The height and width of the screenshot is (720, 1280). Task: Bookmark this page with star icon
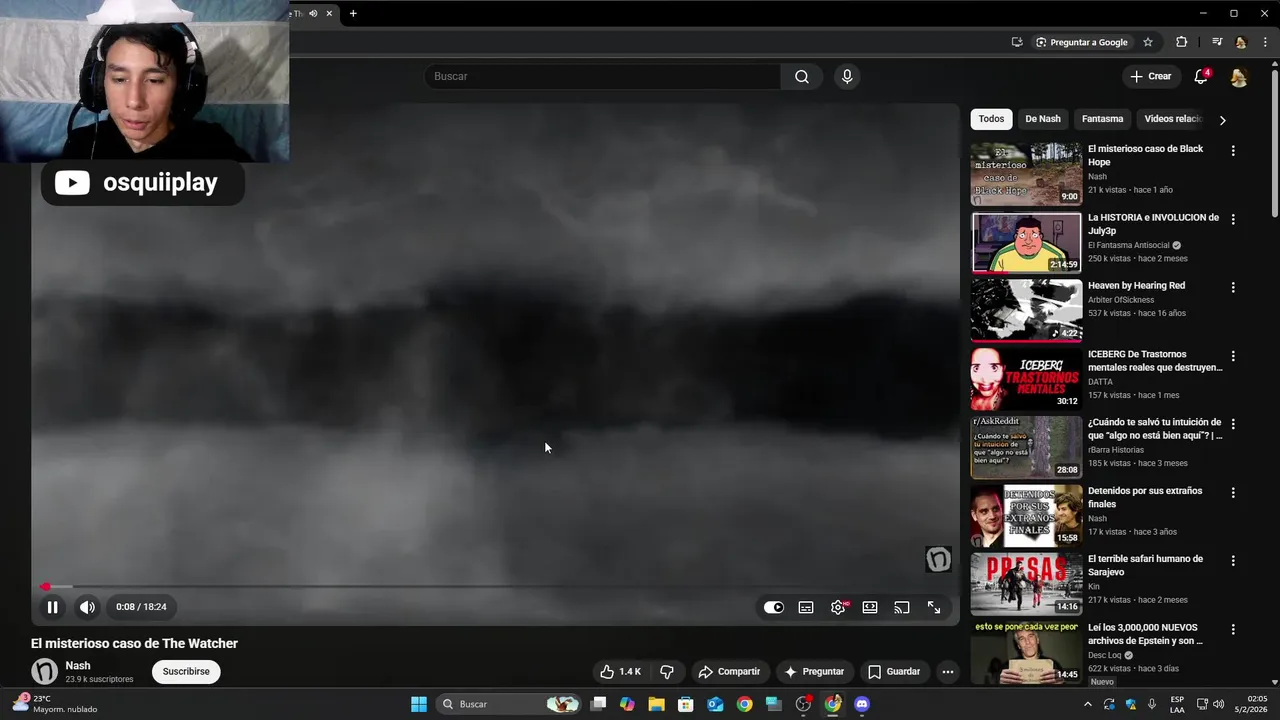[1148, 42]
